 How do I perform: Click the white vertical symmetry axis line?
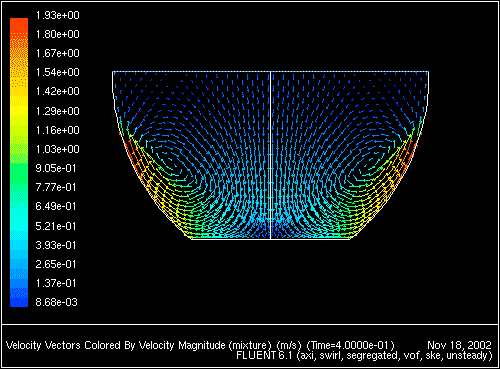coord(270,155)
